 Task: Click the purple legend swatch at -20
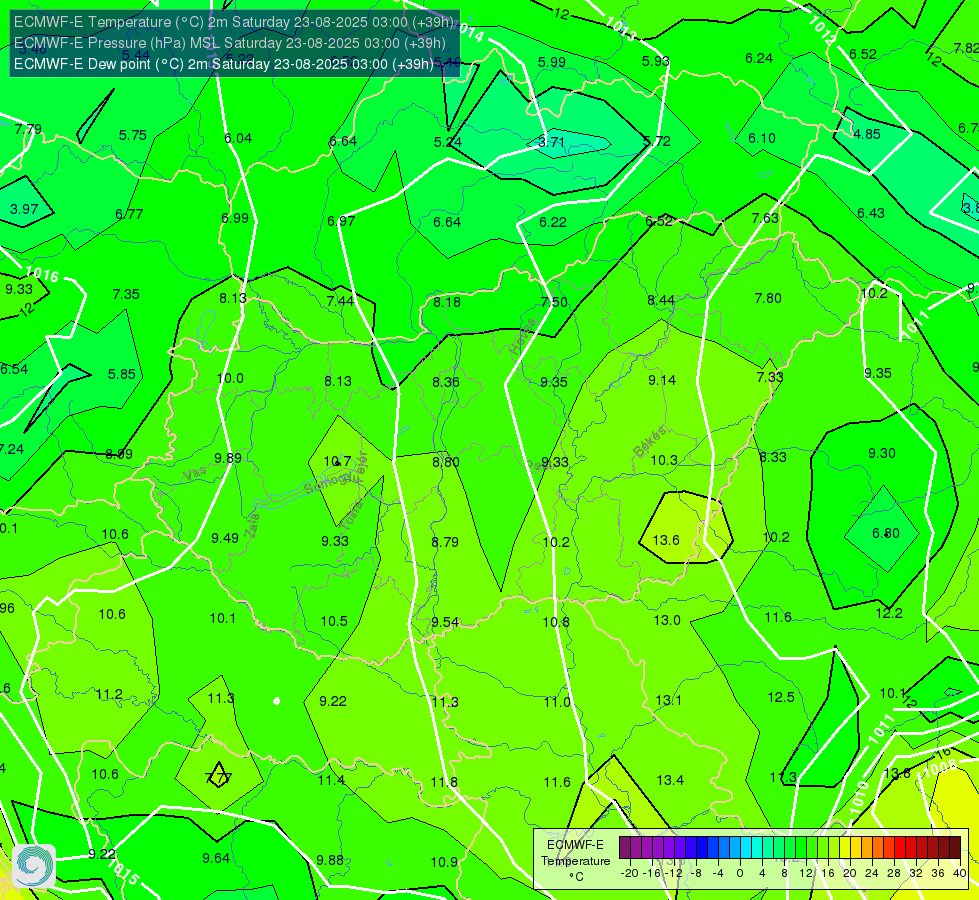625,848
